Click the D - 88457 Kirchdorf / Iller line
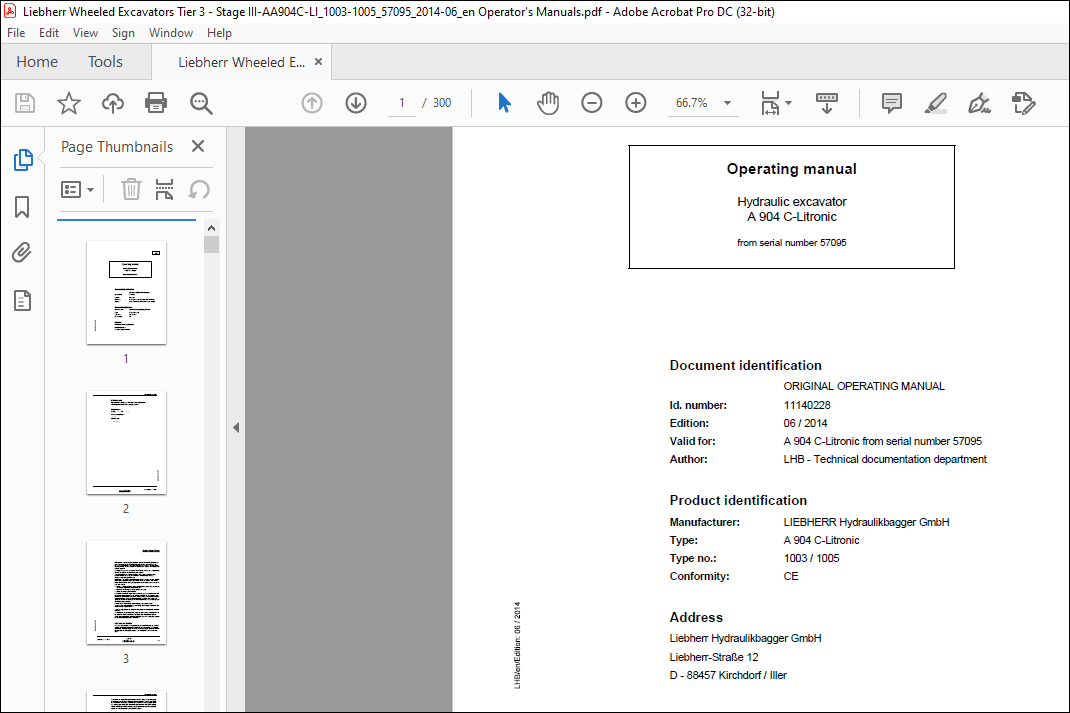The image size is (1070, 713). point(728,675)
